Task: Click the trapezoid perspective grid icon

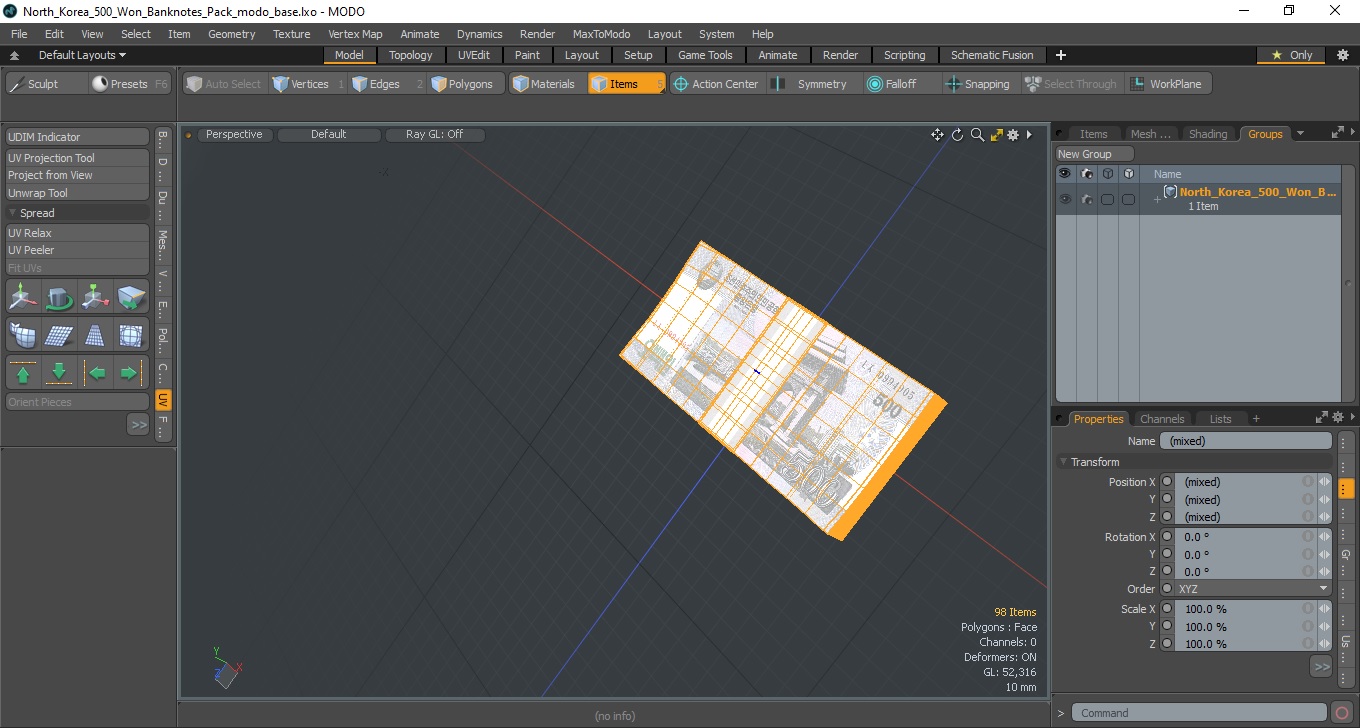Action: click(96, 335)
